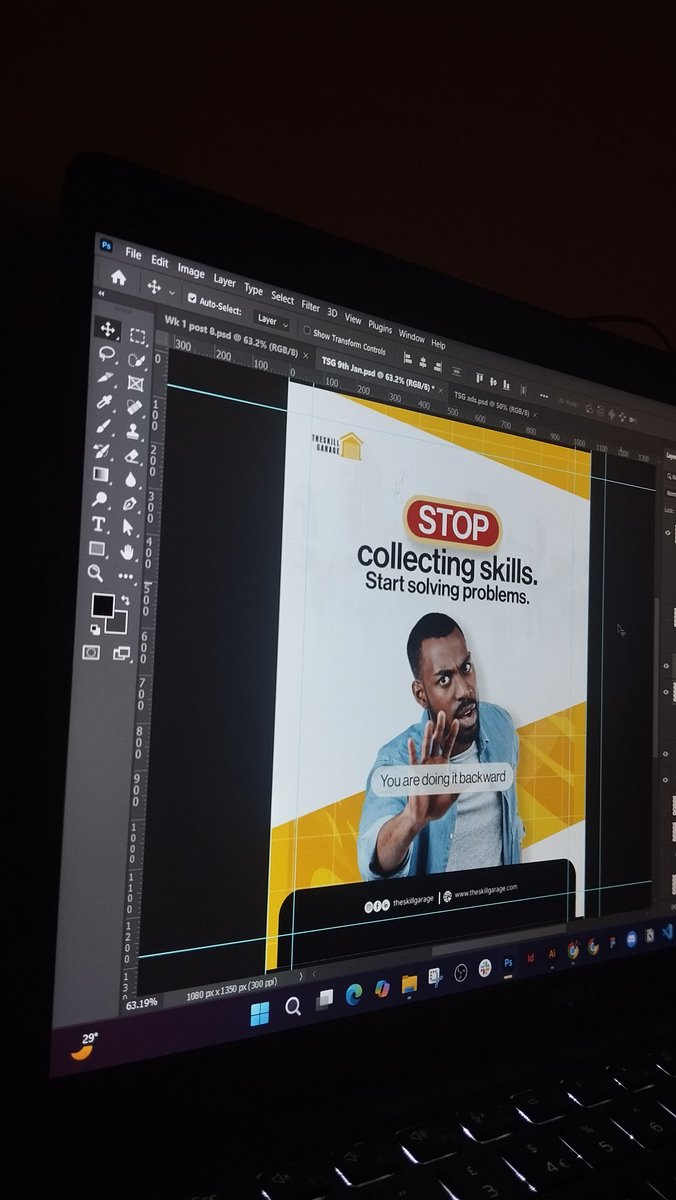Select the Zoom magnifier tool
676x1200 pixels.
click(95, 572)
